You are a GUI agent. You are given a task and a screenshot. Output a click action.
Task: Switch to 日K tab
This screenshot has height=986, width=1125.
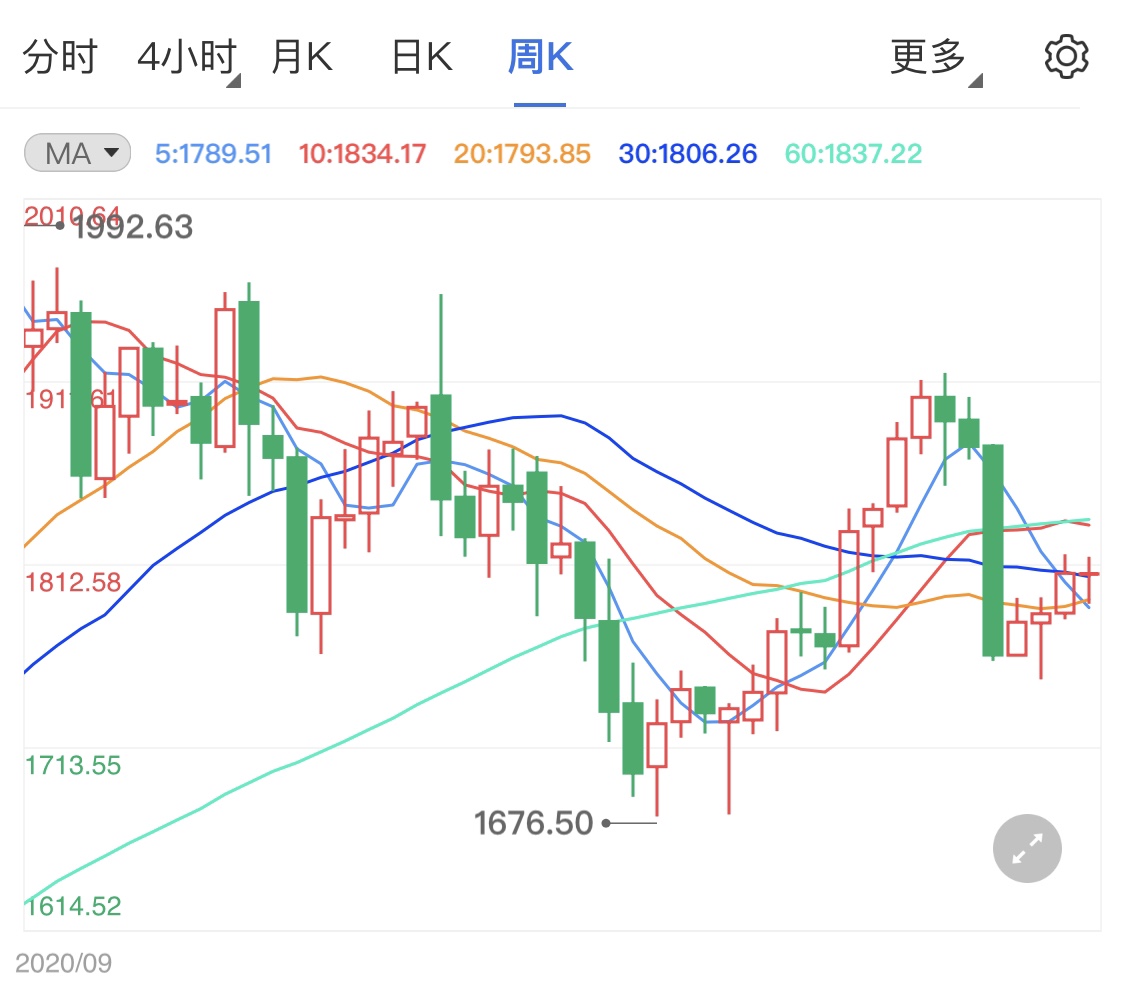(422, 57)
